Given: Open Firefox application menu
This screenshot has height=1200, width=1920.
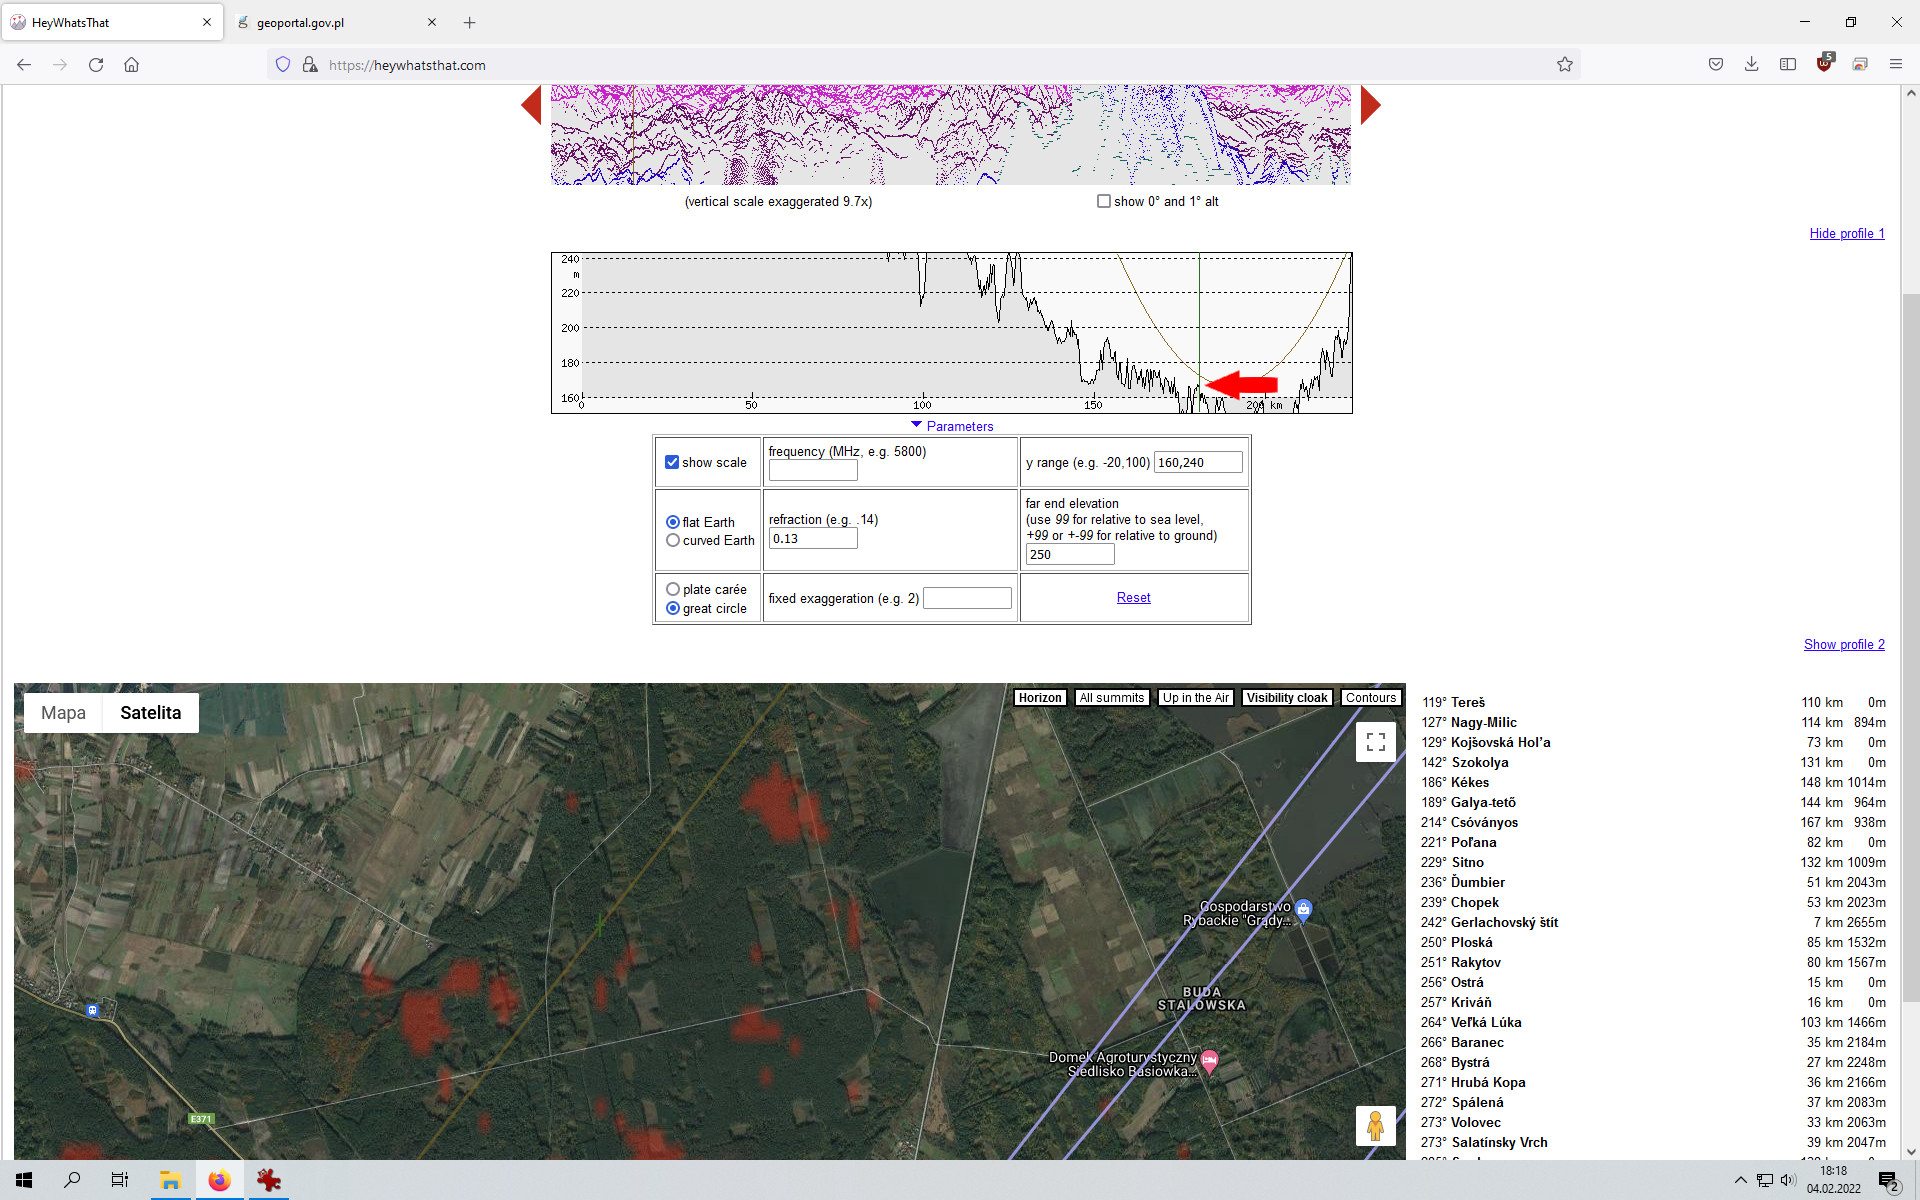Looking at the screenshot, I should (x=1895, y=65).
